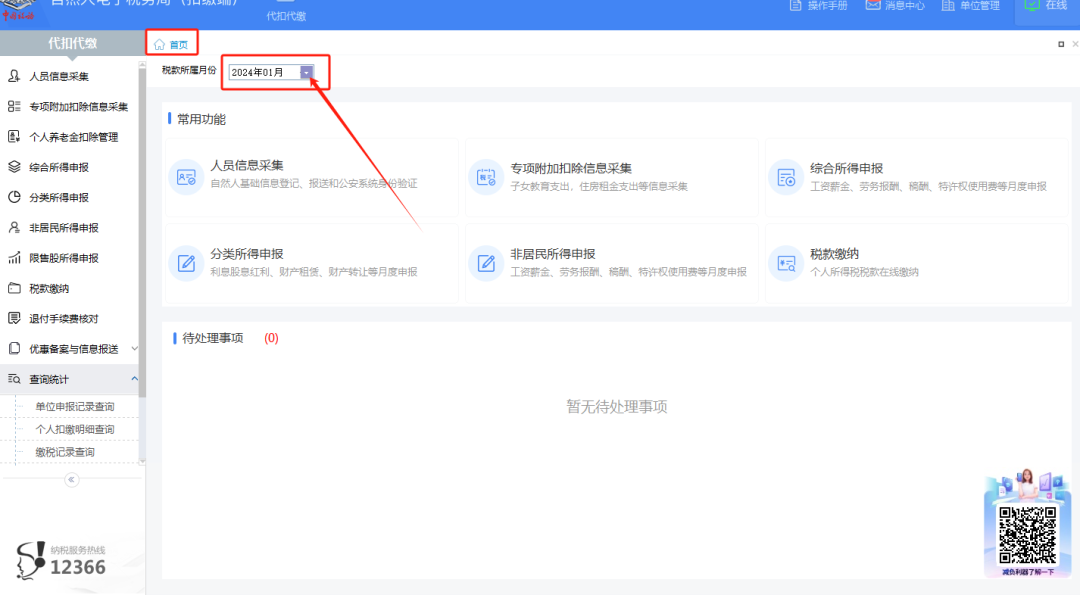The image size is (1080, 595).
Task: Collapse the sidebar with the arrow button
Action: click(x=71, y=480)
